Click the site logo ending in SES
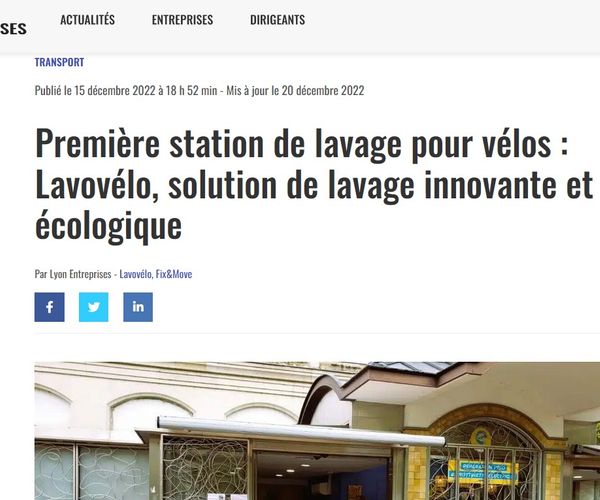 [13, 29]
